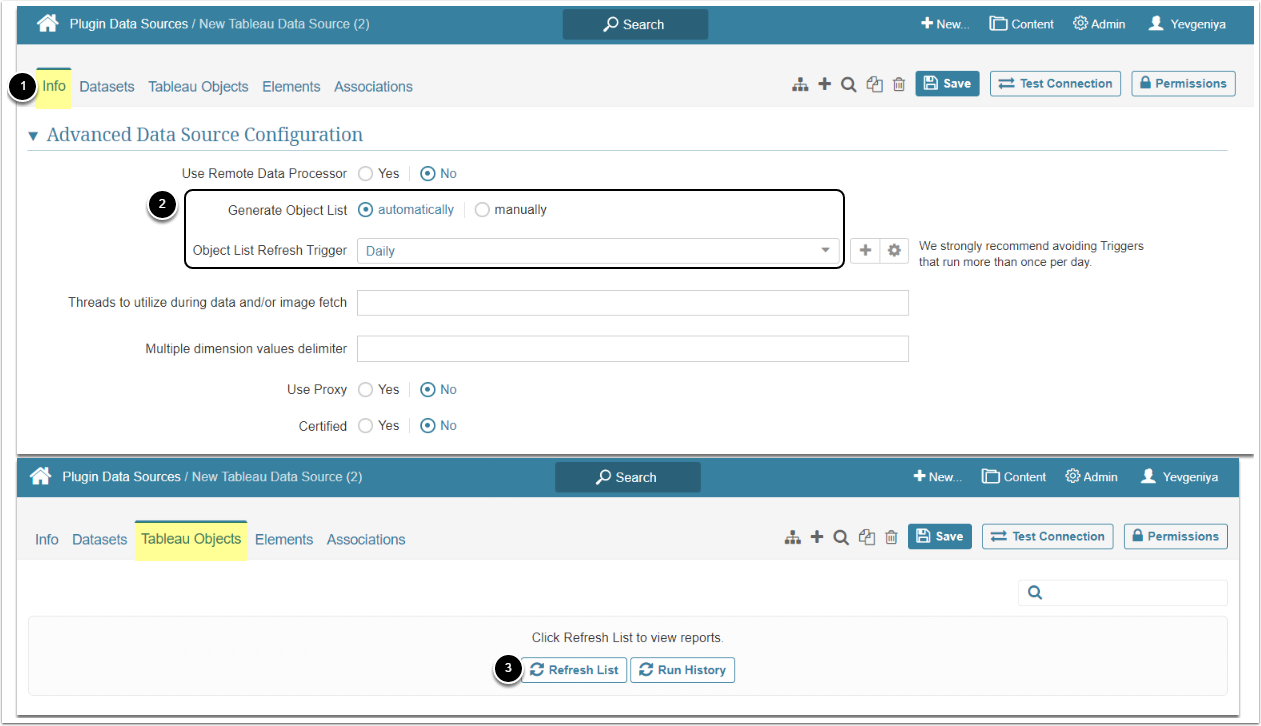The width and height of the screenshot is (1261, 726).
Task: Switch to Datasets tab in top window
Action: coord(107,87)
